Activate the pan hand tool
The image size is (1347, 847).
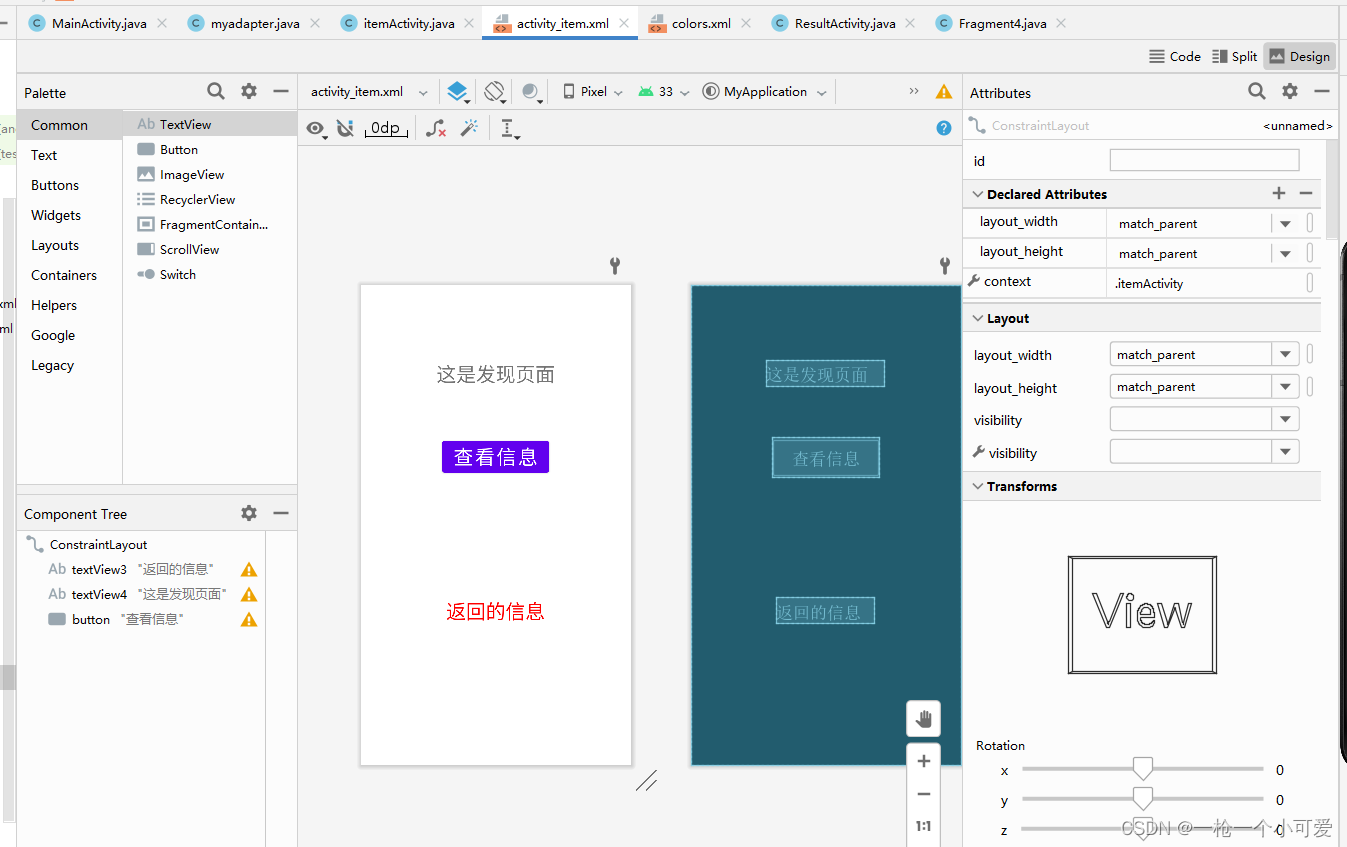[923, 718]
